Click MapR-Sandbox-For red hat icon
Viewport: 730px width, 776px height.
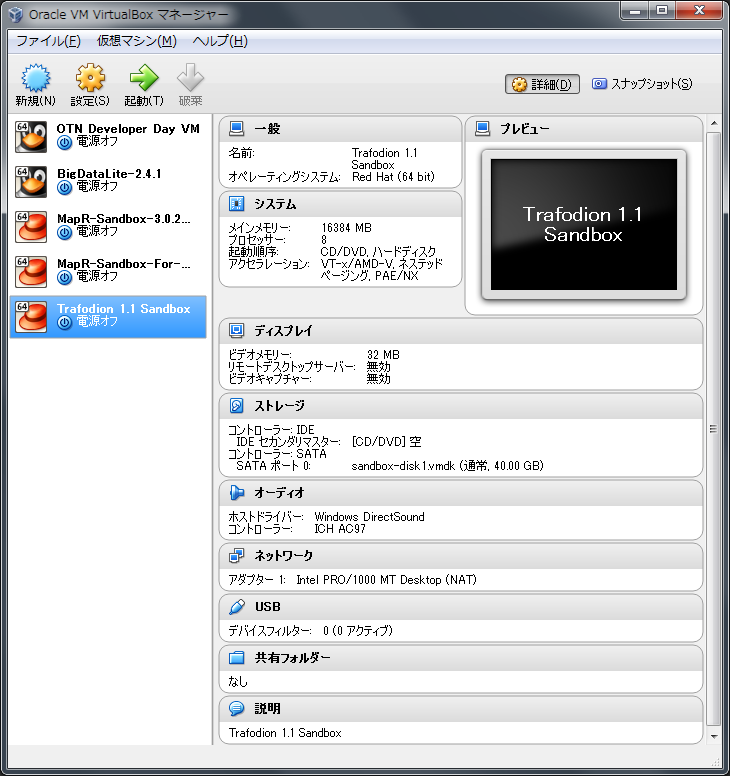pyautogui.click(x=31, y=272)
